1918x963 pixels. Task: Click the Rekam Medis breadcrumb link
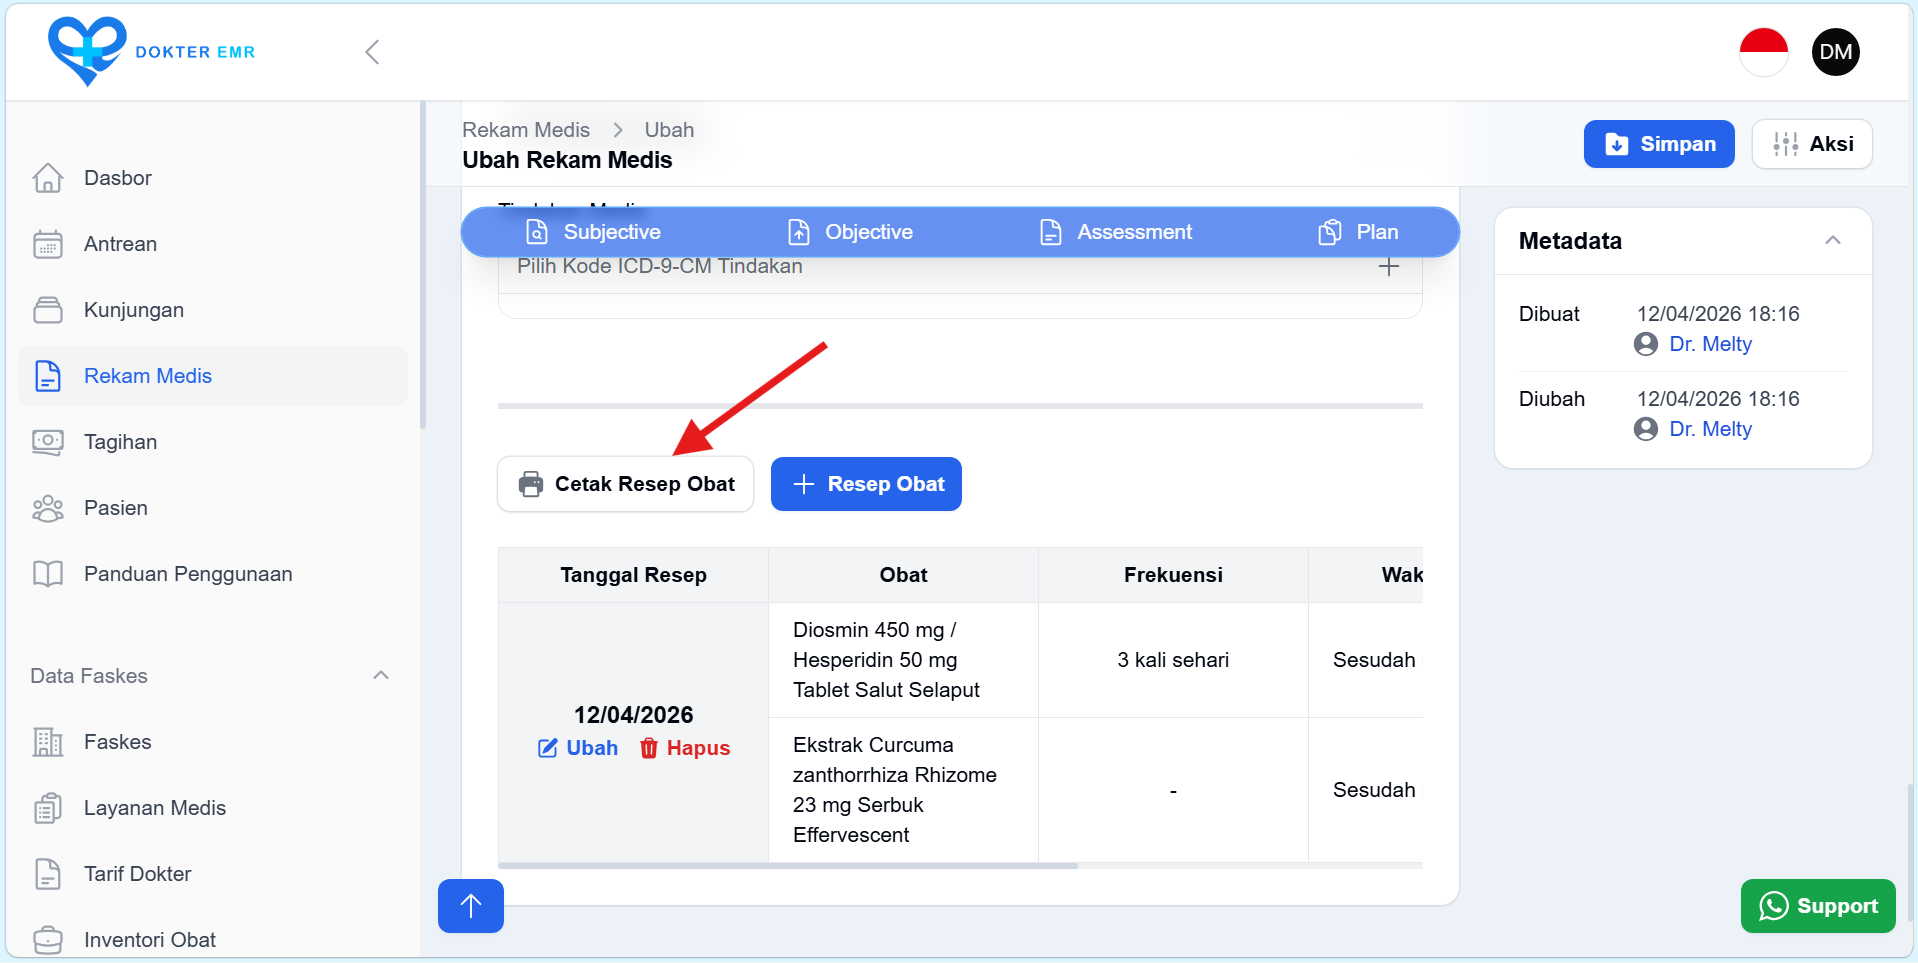click(526, 130)
